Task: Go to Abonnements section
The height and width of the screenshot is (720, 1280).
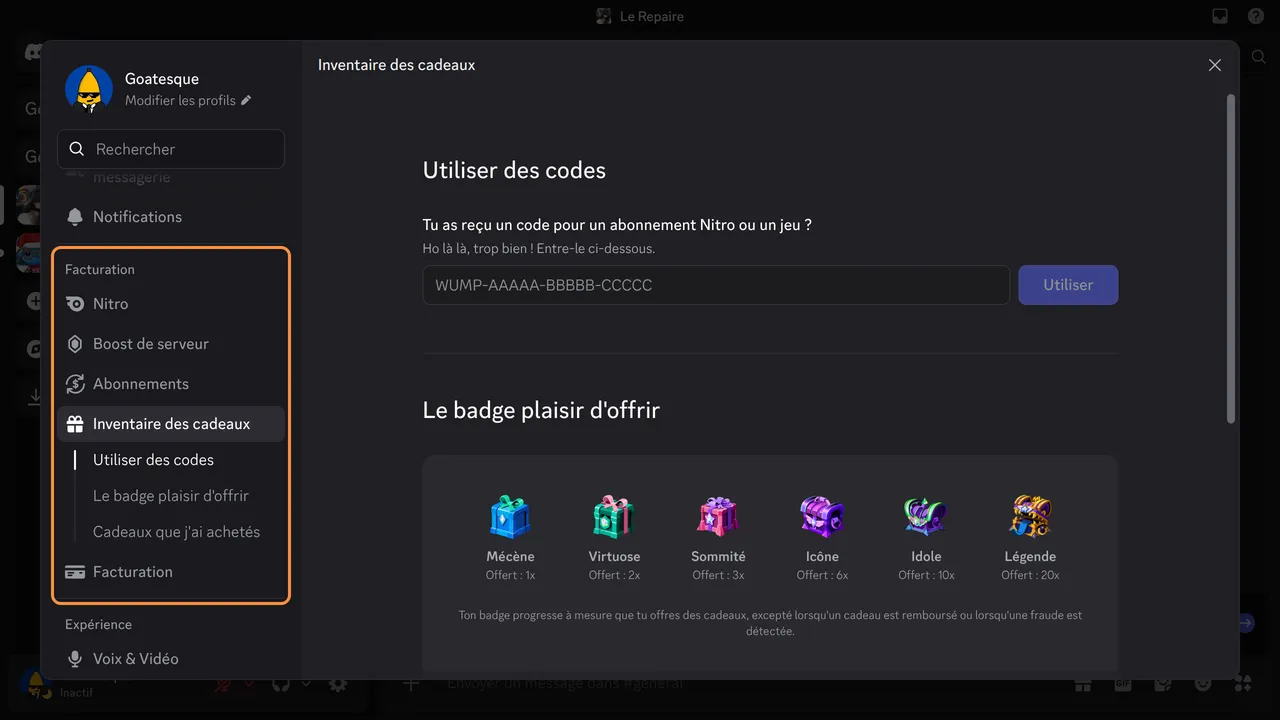Action: click(171, 384)
